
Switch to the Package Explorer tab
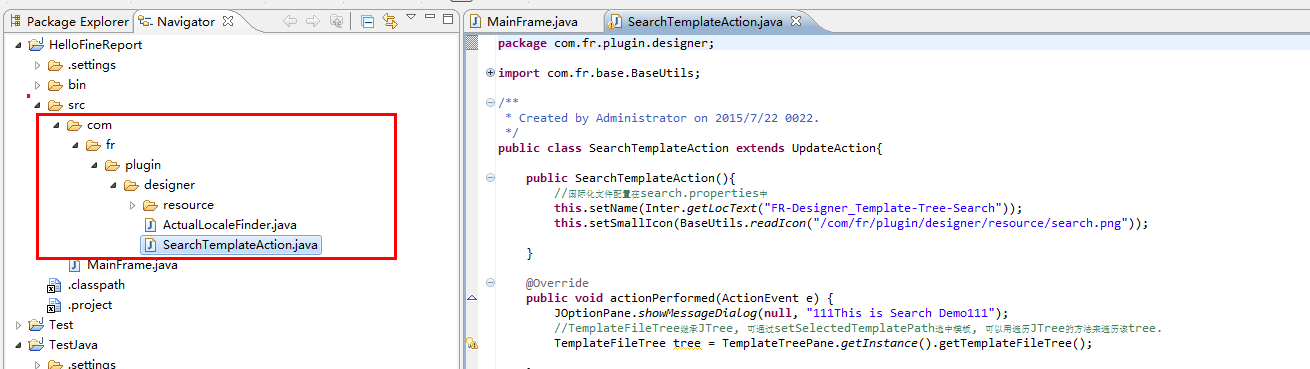[69, 21]
